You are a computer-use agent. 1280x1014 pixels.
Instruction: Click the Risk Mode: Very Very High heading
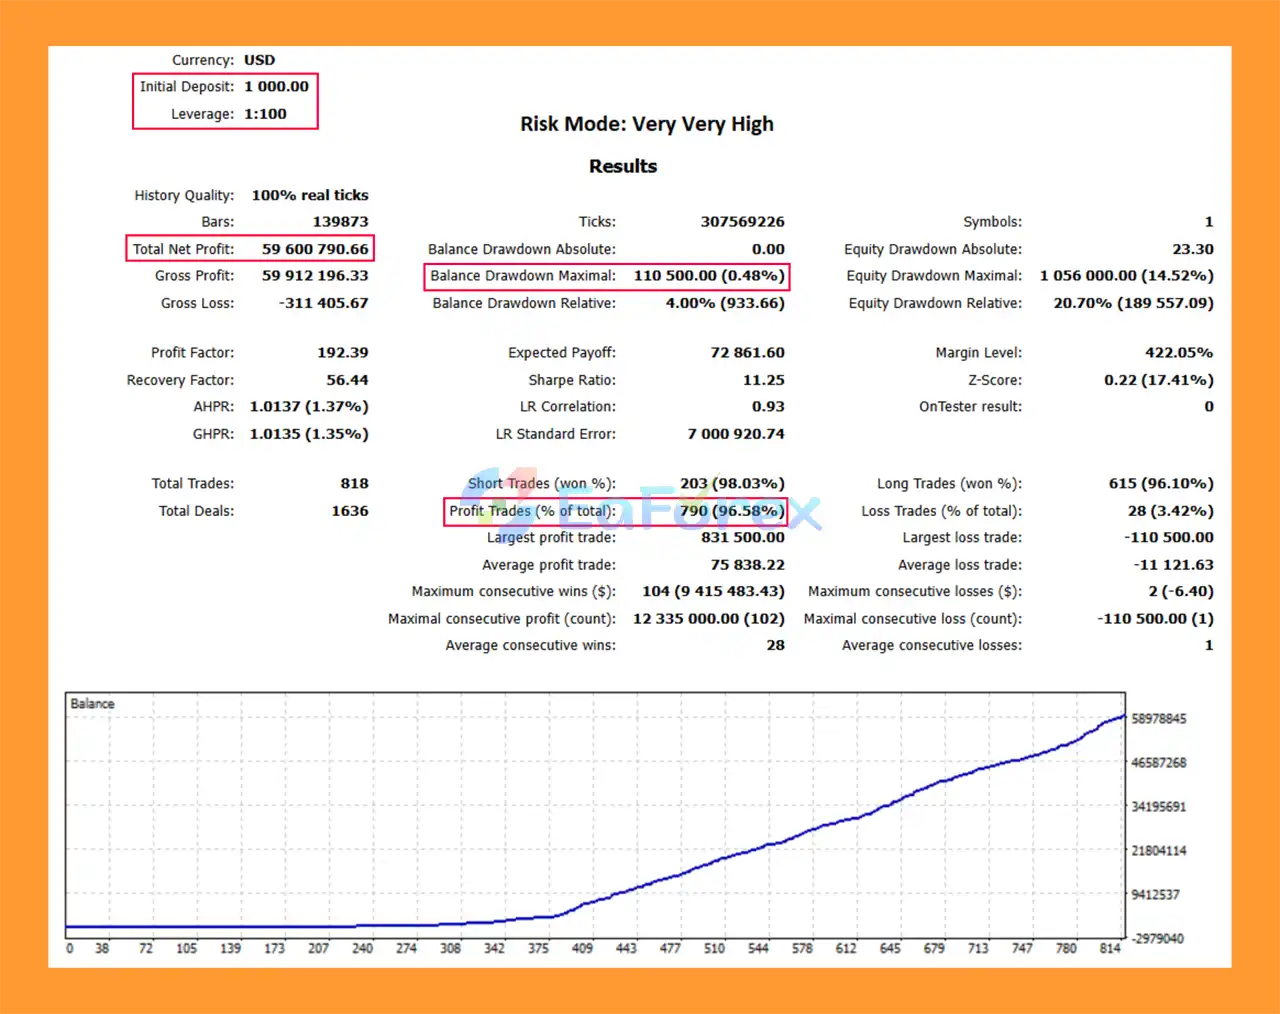coord(646,124)
